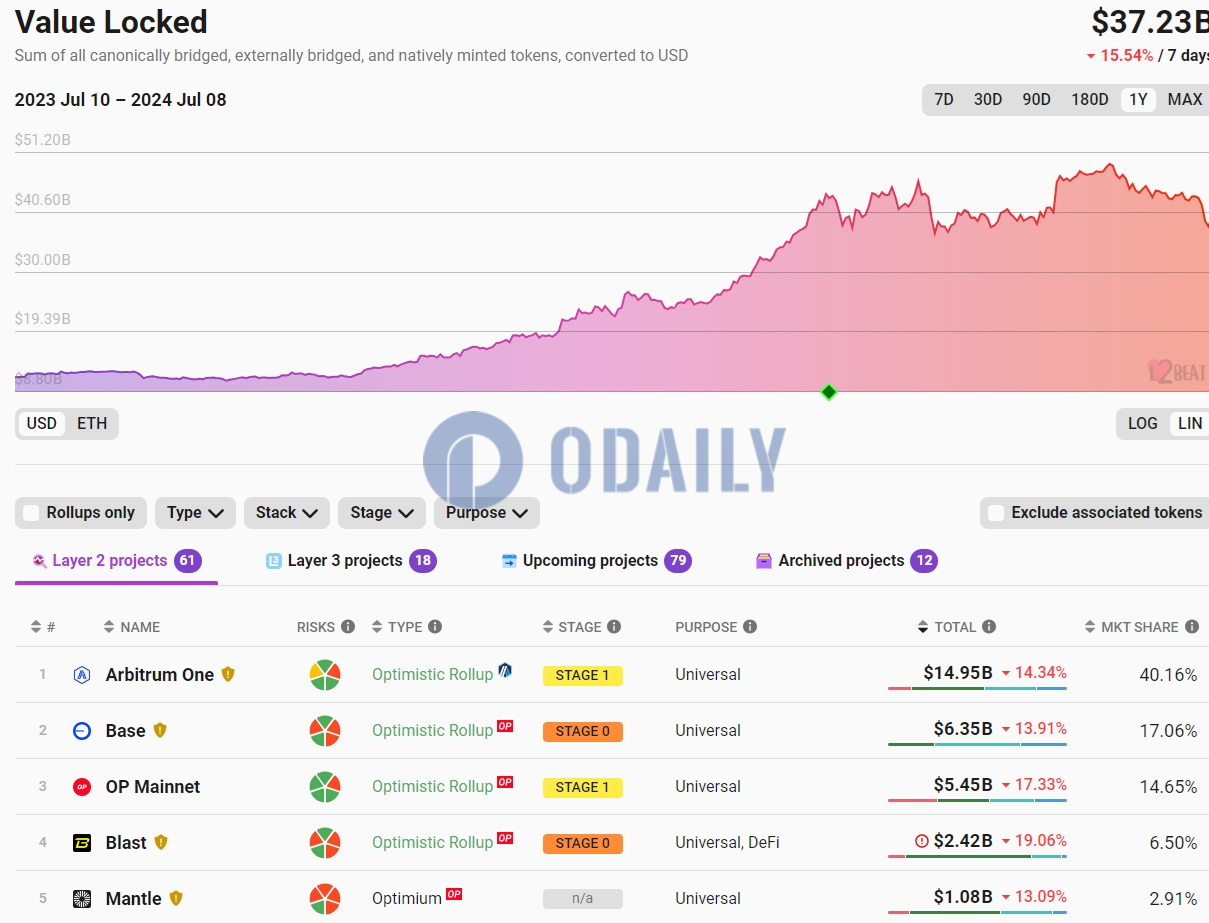Sort table by # column
The width and height of the screenshot is (1209, 923).
coord(43,627)
